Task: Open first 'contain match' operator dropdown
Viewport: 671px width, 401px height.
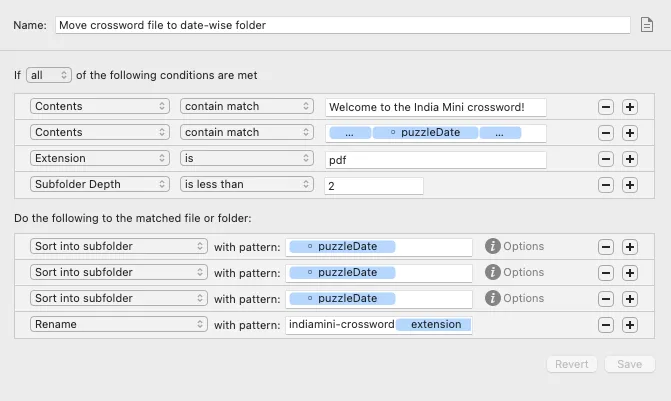Action: pos(246,106)
